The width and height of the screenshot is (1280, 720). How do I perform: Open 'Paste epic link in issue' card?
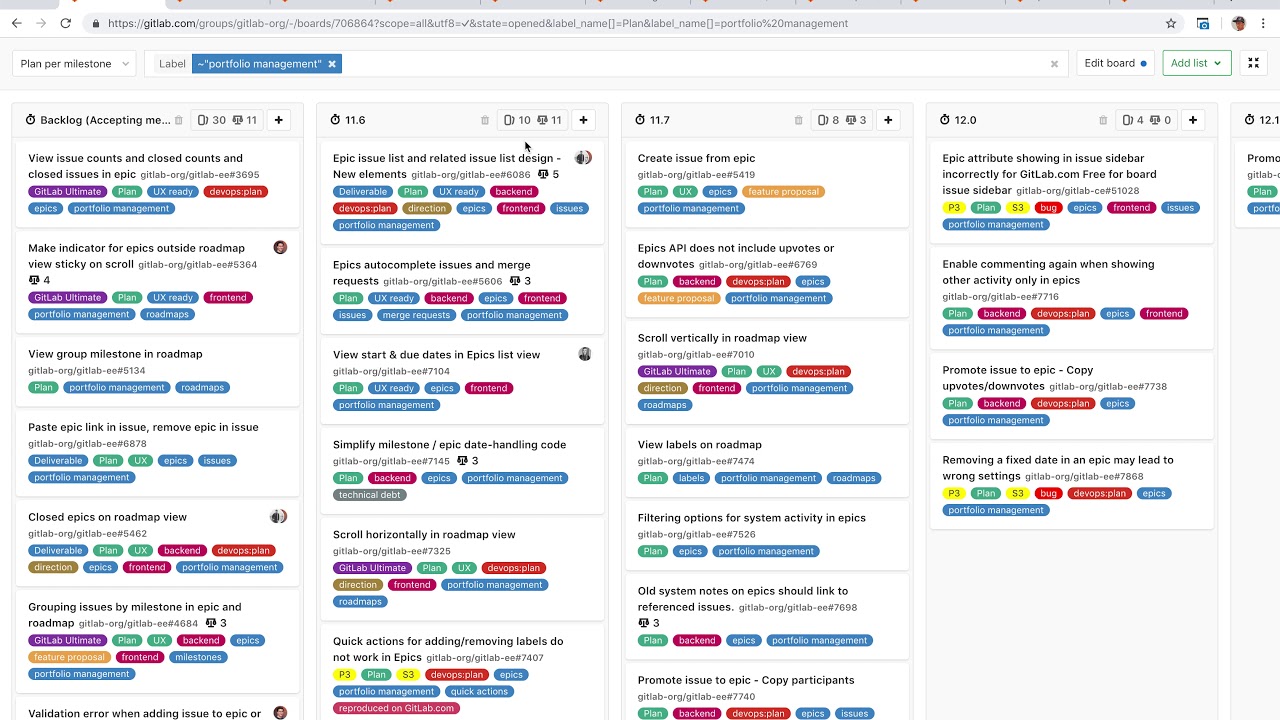[x=143, y=427]
